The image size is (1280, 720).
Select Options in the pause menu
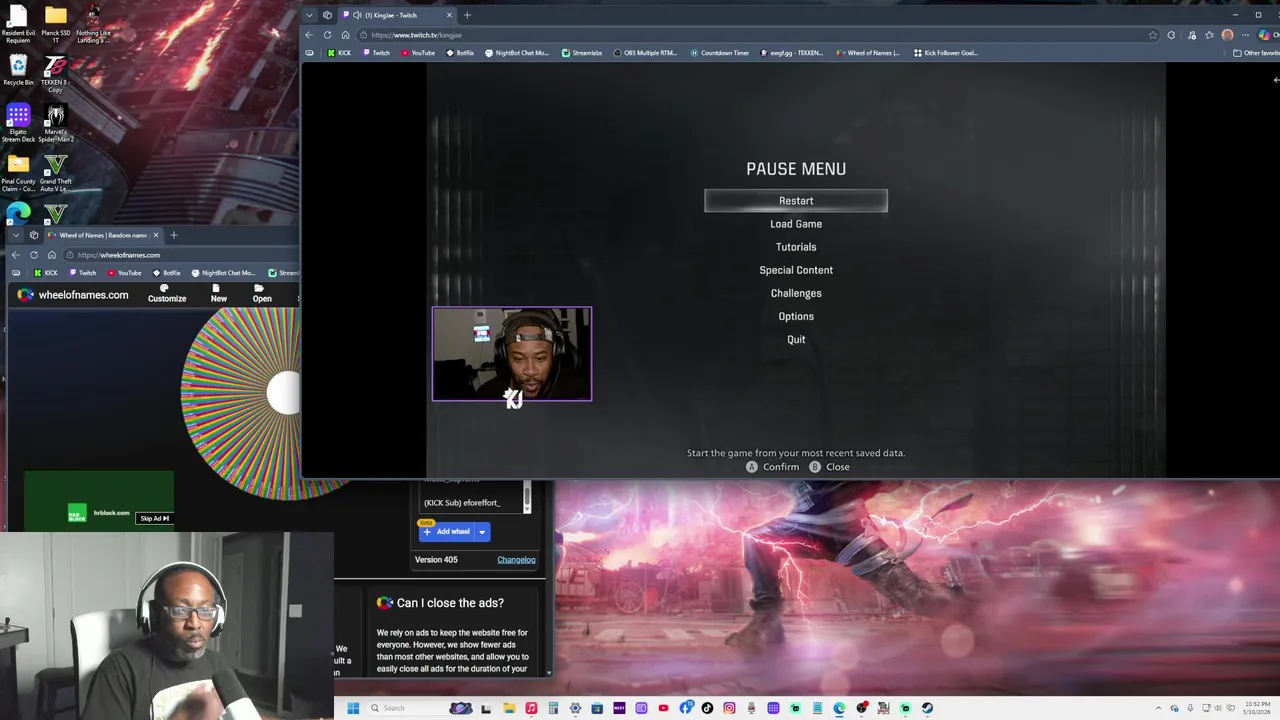[796, 316]
